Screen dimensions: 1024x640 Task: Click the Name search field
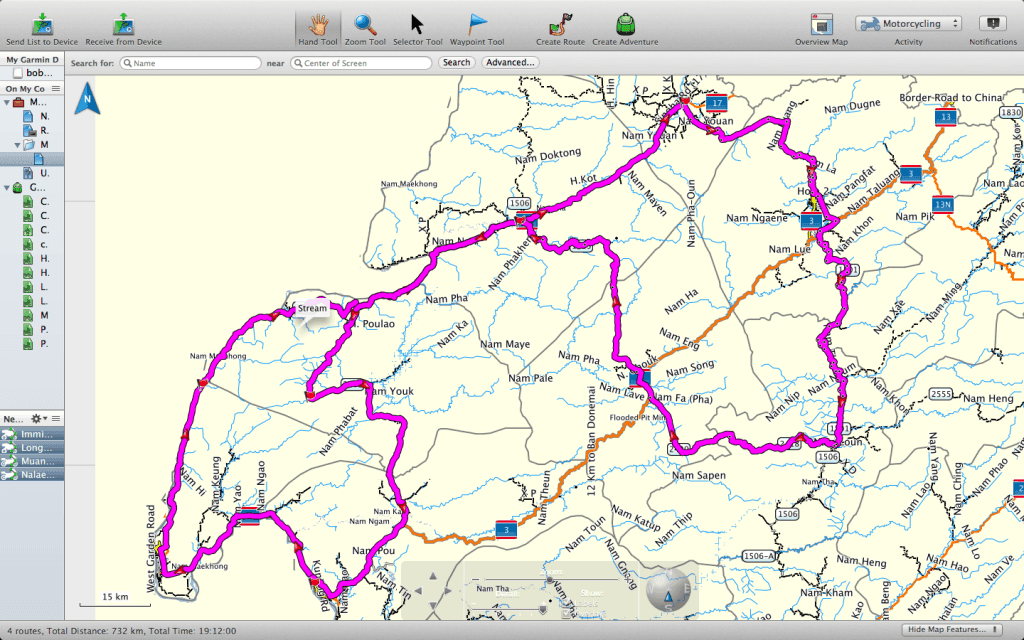pos(191,63)
